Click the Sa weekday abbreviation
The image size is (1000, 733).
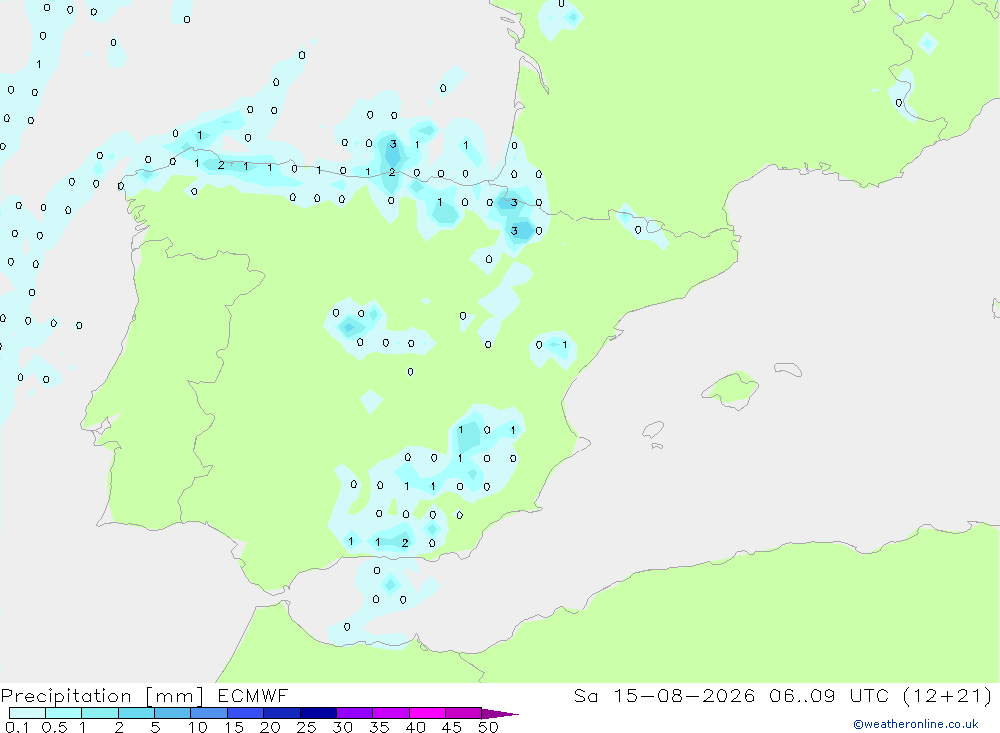pyautogui.click(x=586, y=695)
